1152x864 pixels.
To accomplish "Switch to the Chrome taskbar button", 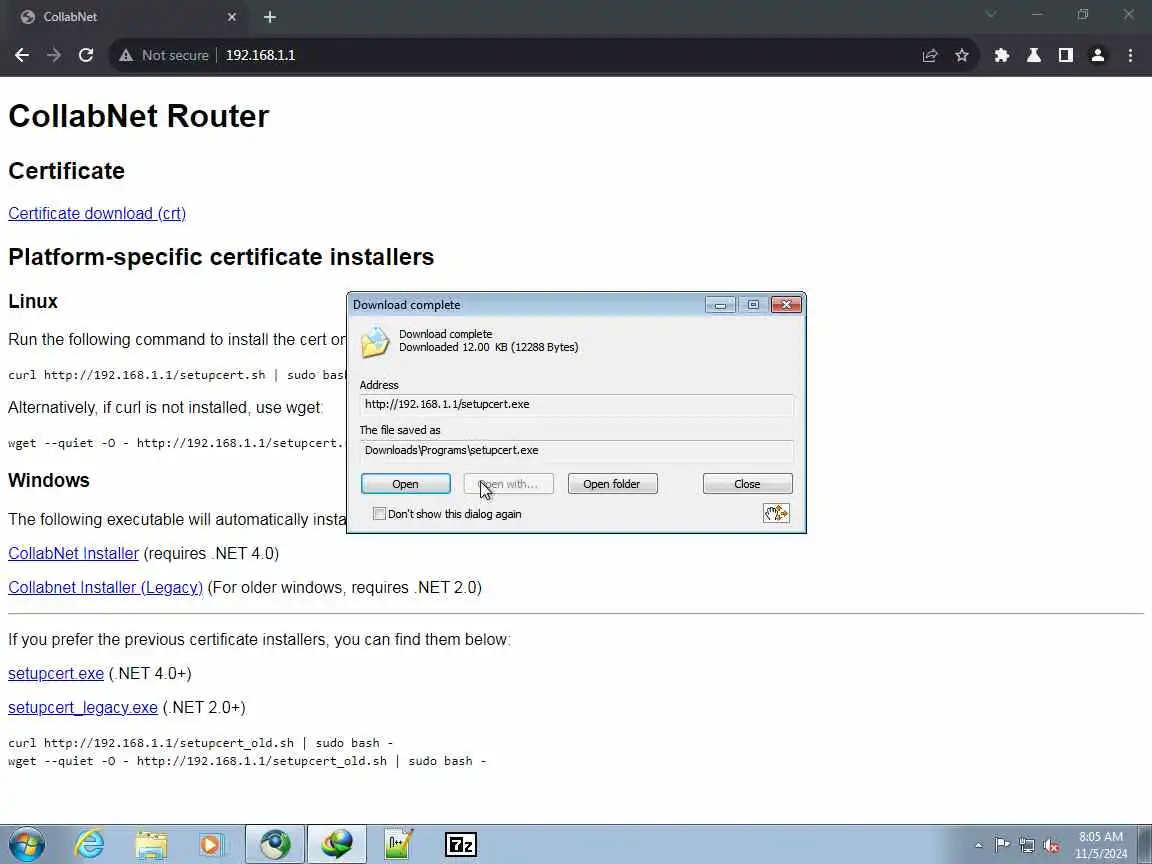I will 275,844.
